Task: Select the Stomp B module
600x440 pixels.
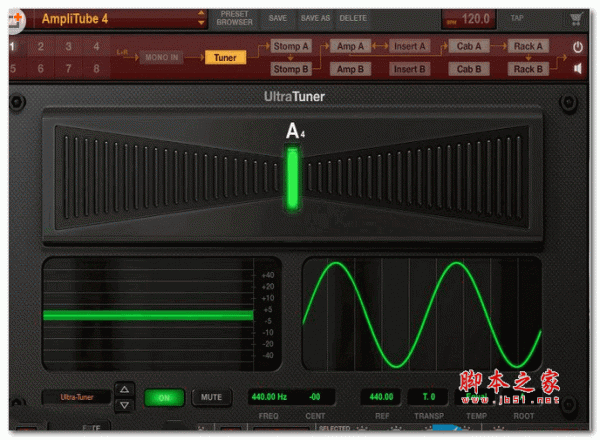Action: 291,69
